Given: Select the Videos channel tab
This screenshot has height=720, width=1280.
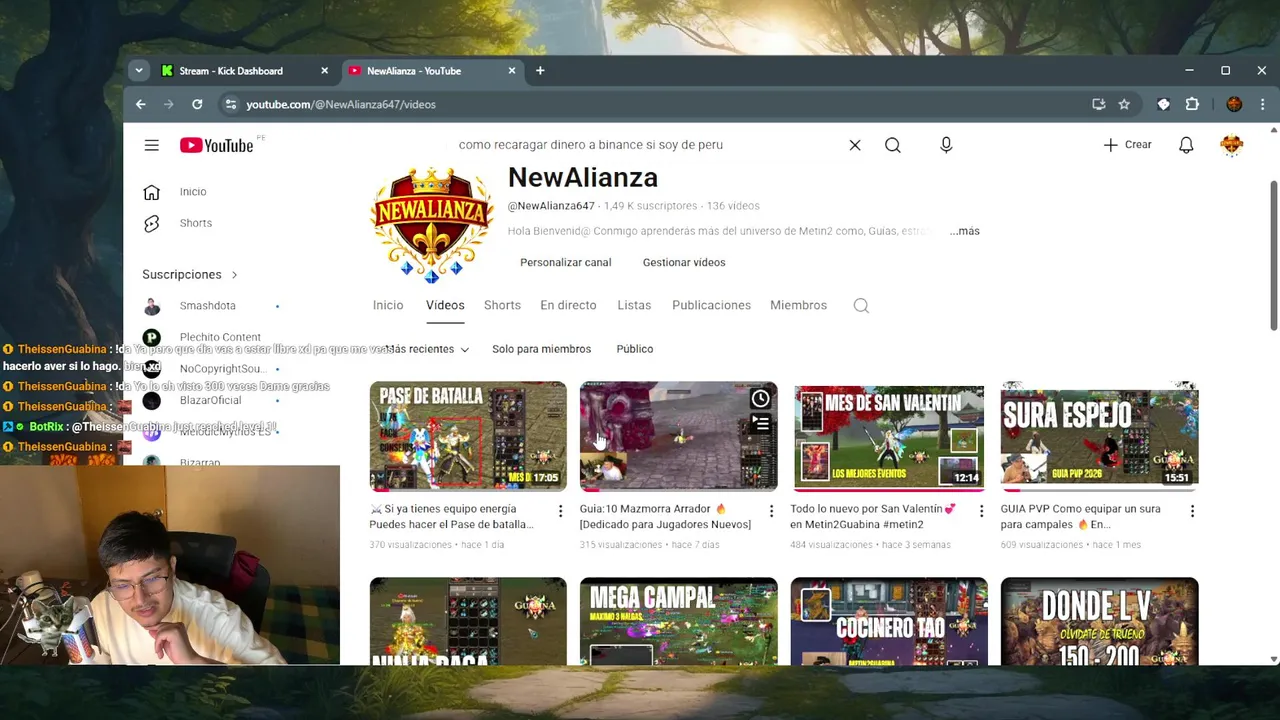Looking at the screenshot, I should point(445,305).
